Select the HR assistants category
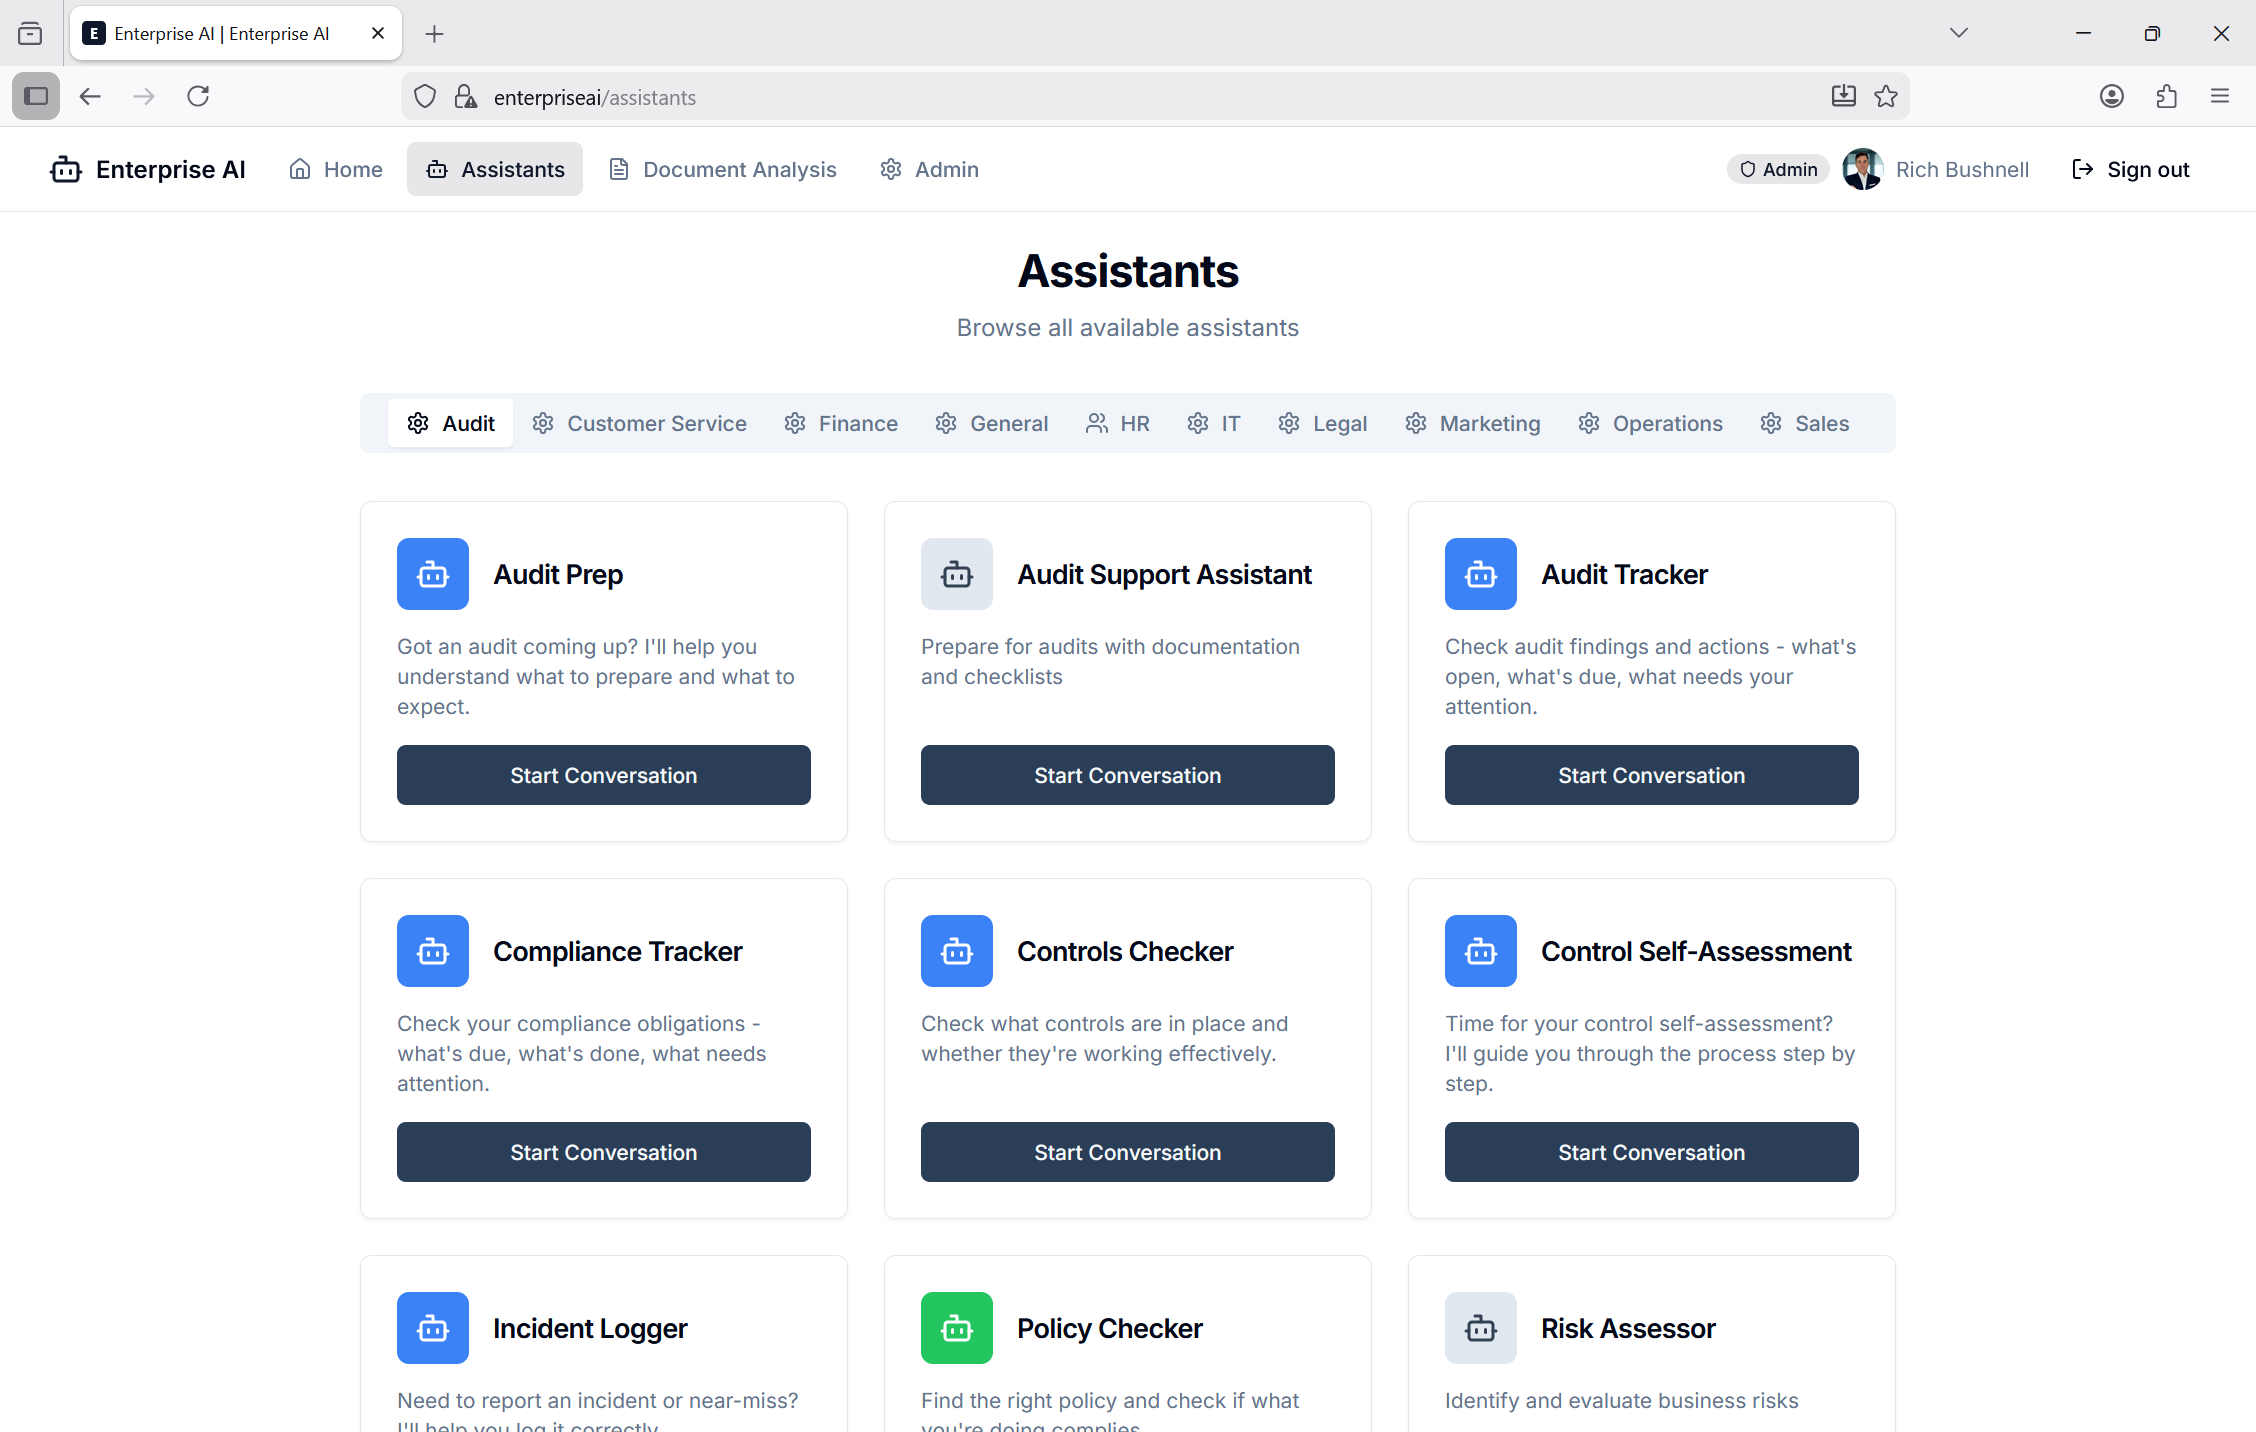 1117,422
